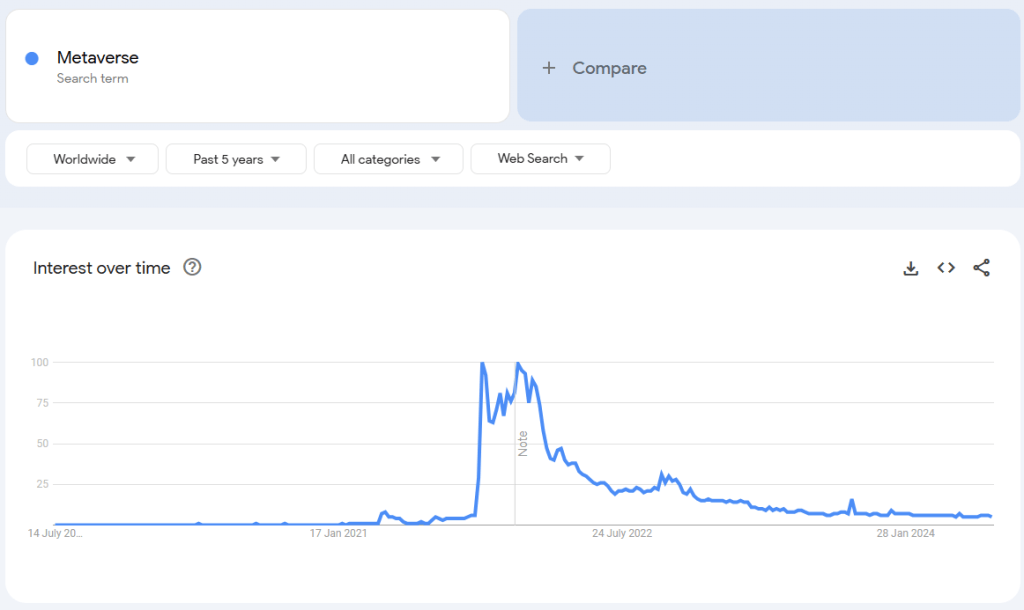Edit the Metaverse search term
Viewport: 1024px width, 610px height.
(x=98, y=58)
